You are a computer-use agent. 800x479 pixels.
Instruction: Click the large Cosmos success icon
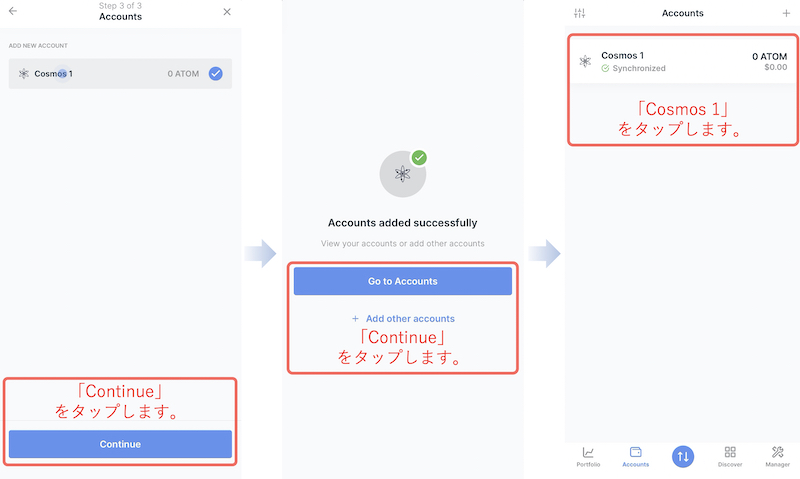pyautogui.click(x=403, y=174)
